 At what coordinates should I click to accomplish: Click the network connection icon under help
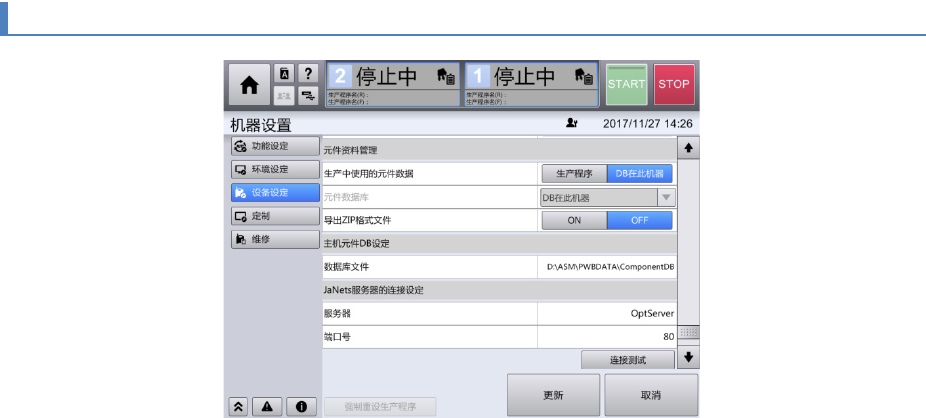pos(308,95)
